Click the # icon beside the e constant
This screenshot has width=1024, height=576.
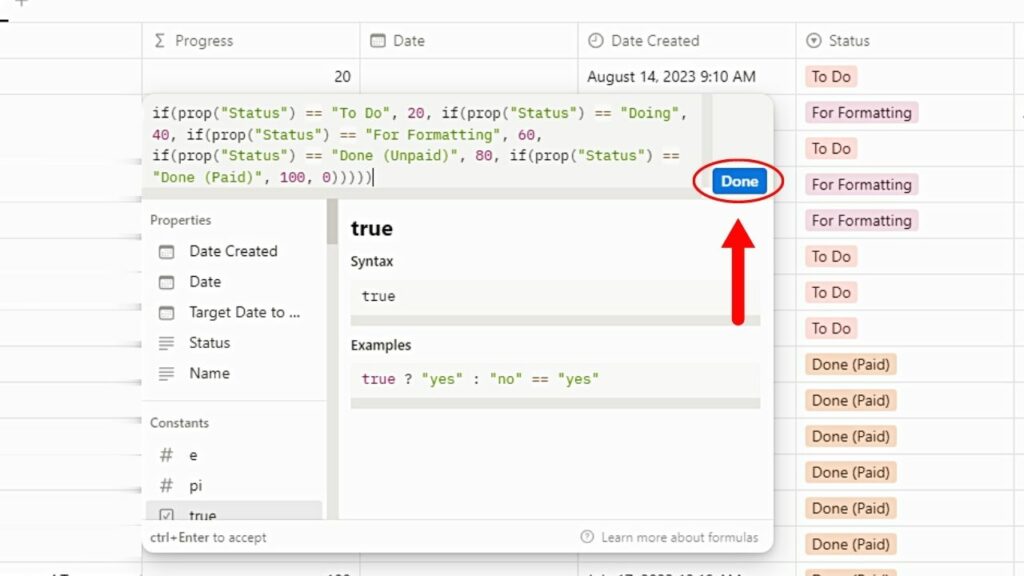click(x=166, y=455)
